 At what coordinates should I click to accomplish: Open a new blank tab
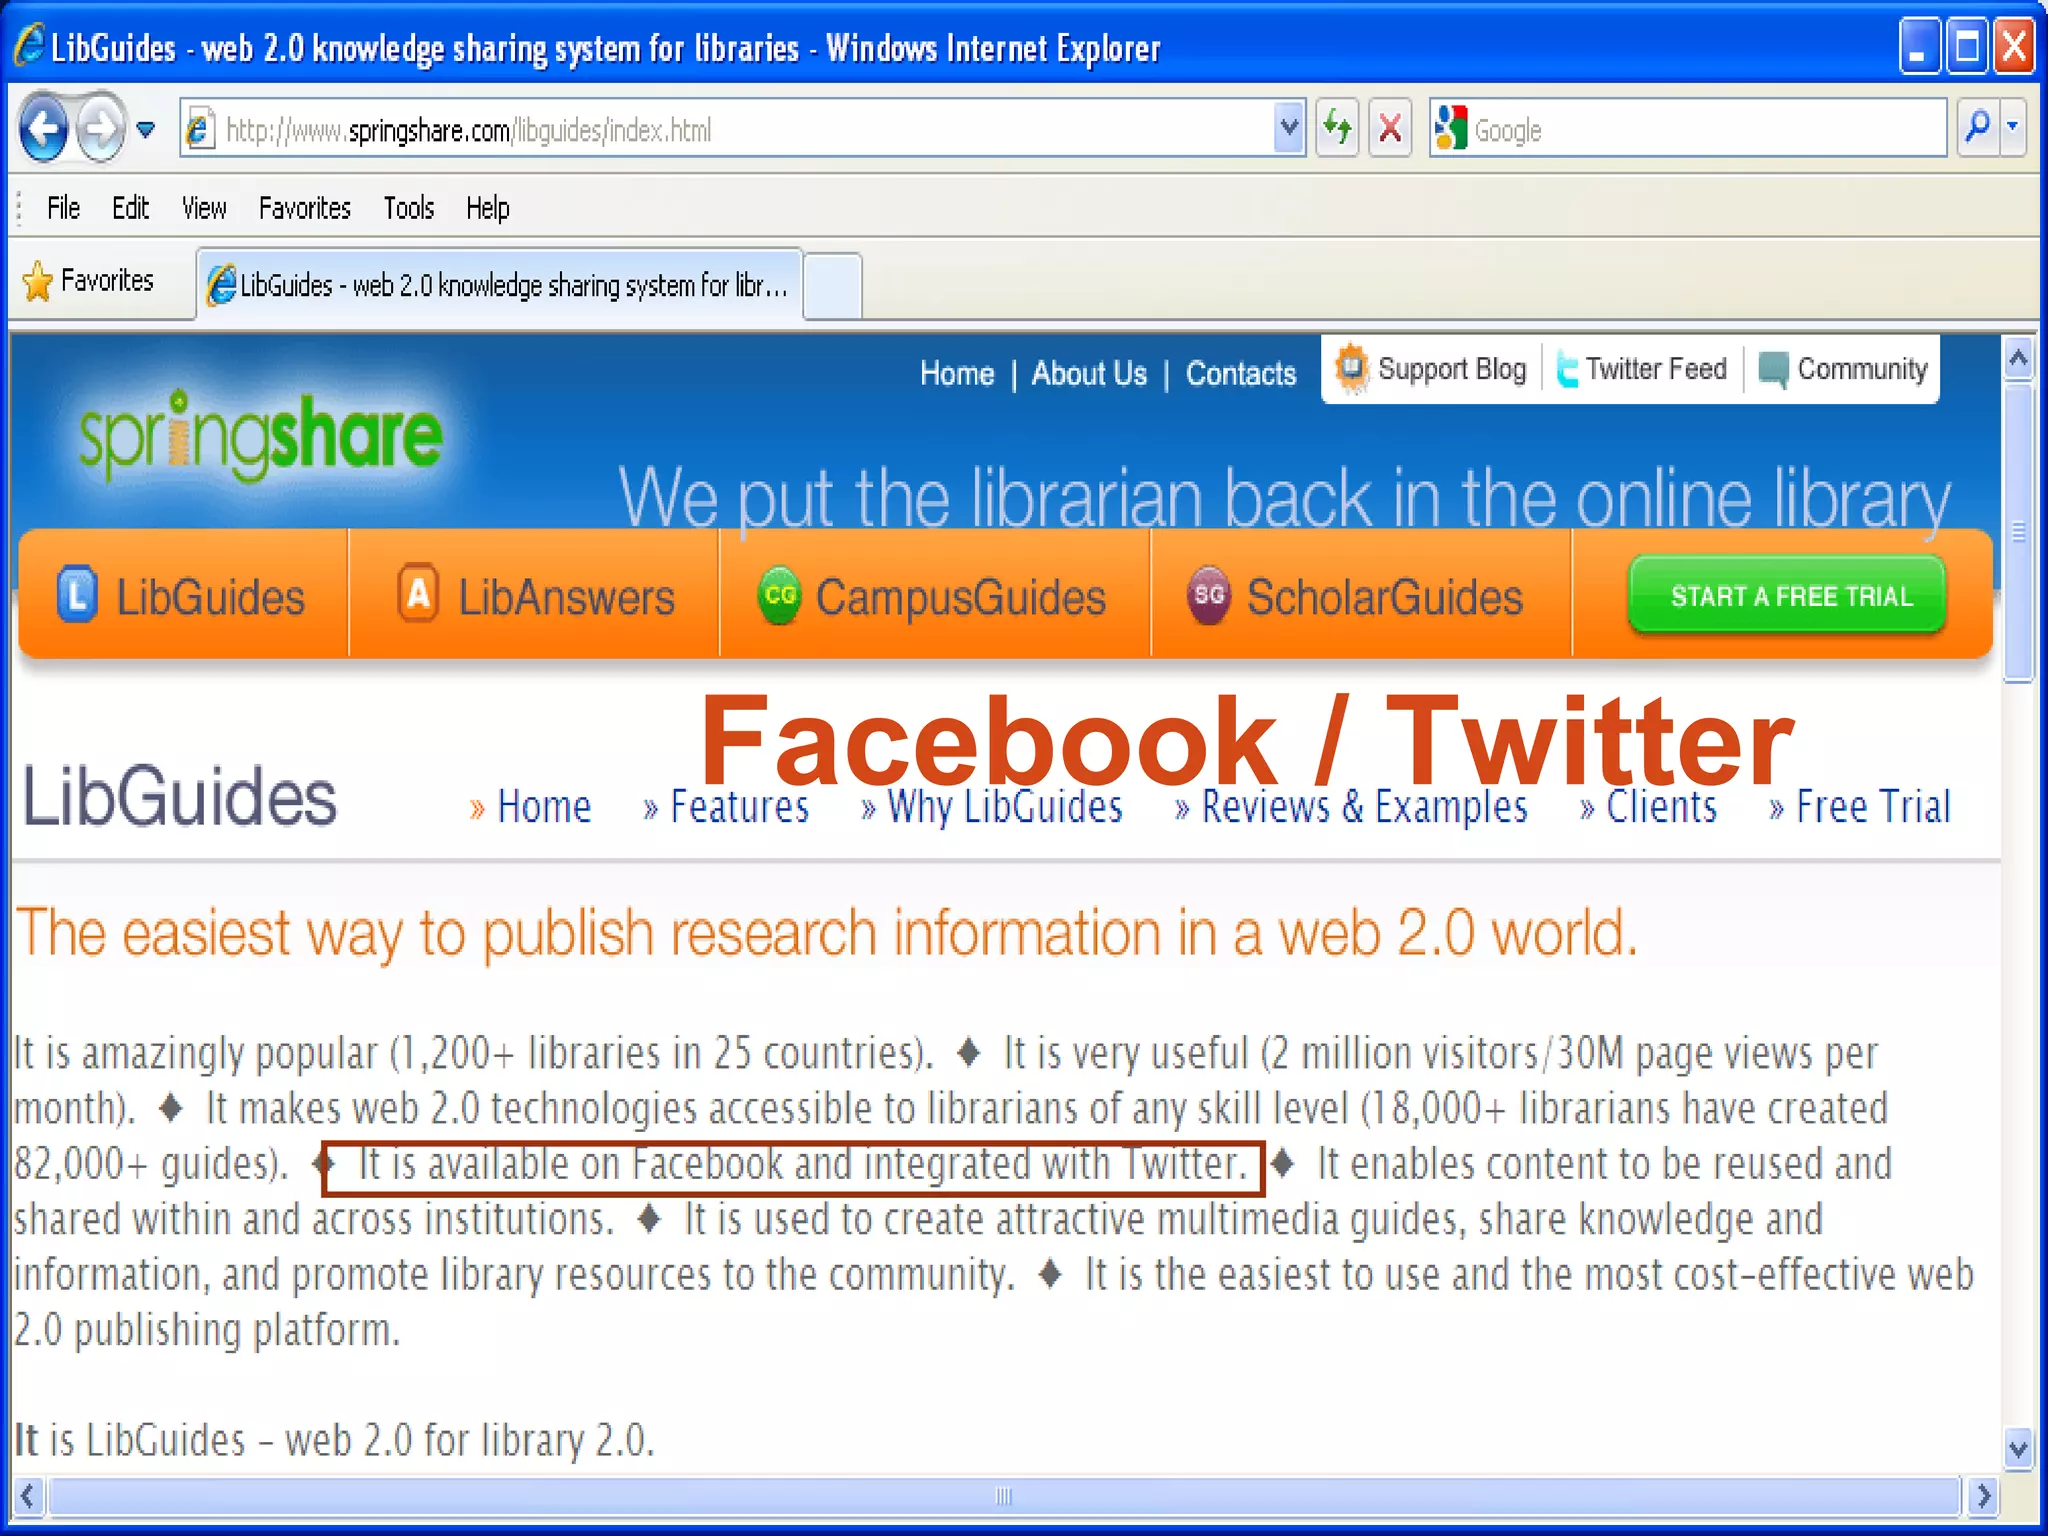point(832,286)
